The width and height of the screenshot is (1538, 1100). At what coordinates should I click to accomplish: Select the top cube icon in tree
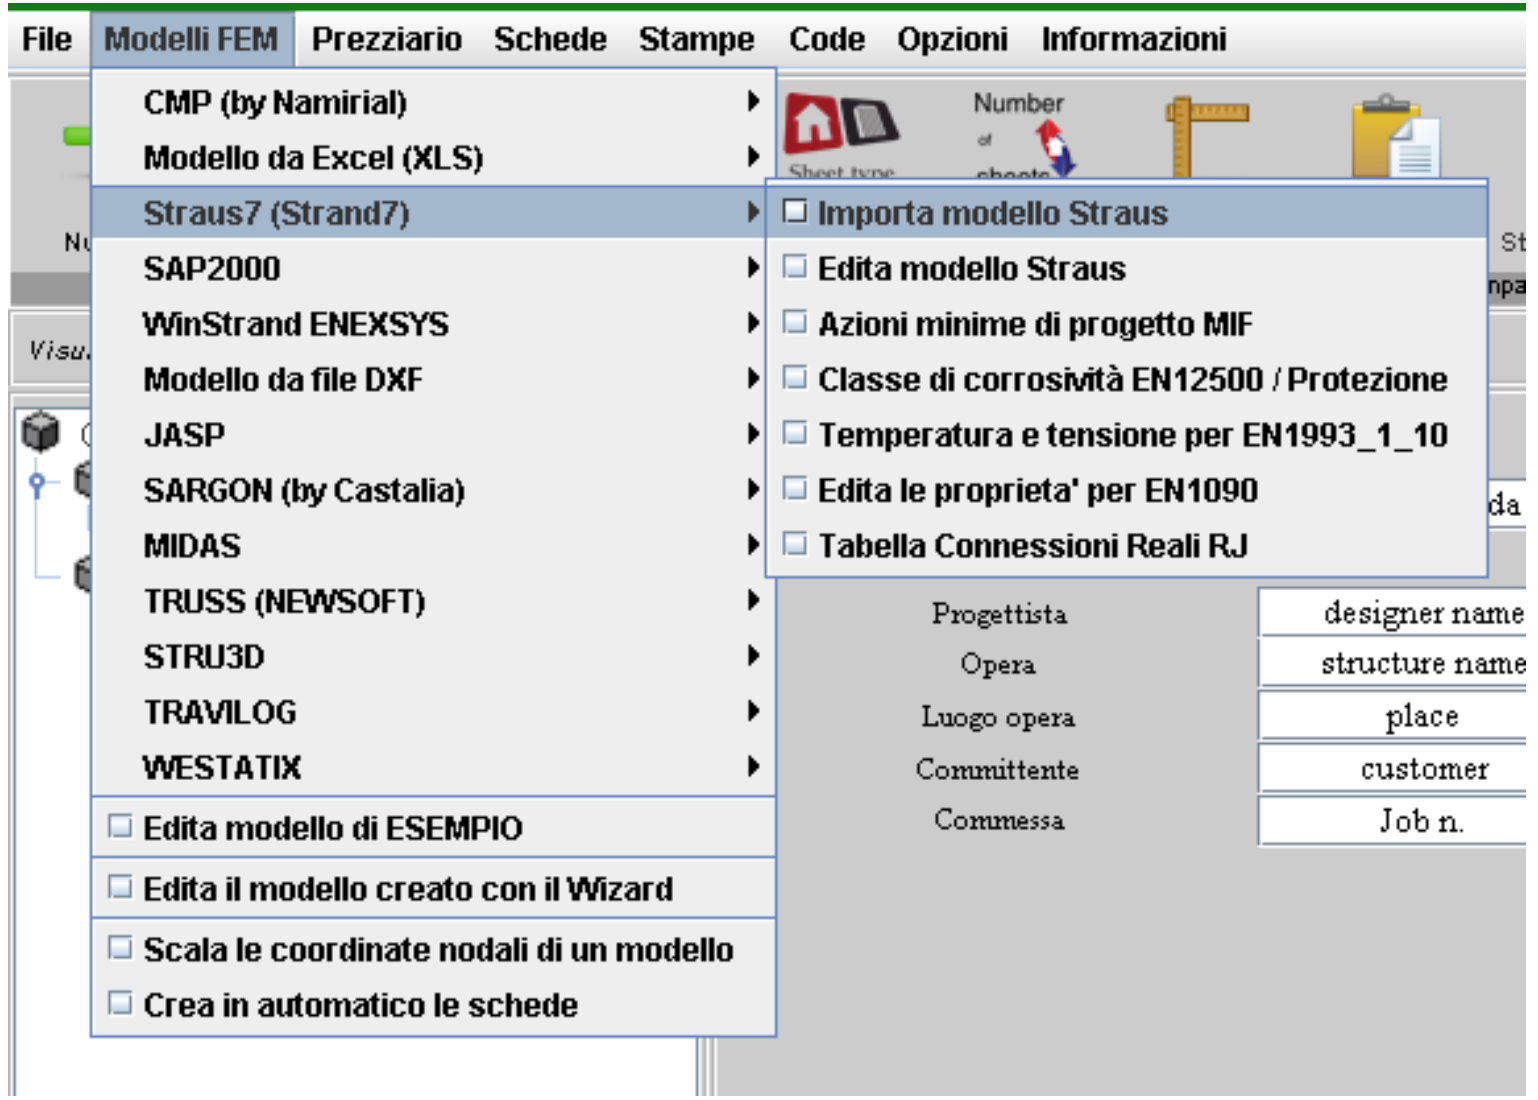pos(41,432)
